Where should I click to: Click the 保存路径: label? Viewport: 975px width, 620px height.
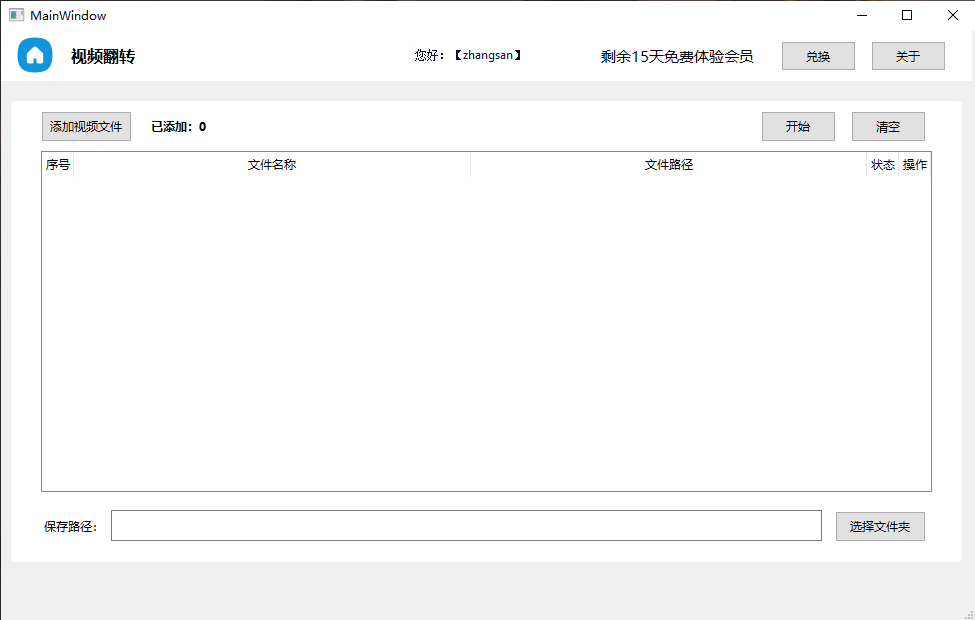click(x=70, y=527)
